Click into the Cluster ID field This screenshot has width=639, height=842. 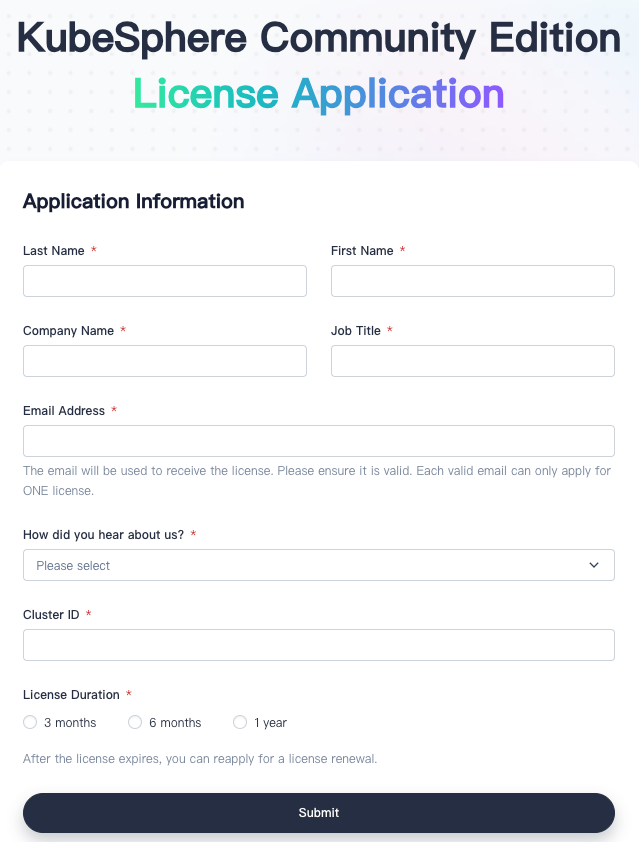tap(318, 644)
